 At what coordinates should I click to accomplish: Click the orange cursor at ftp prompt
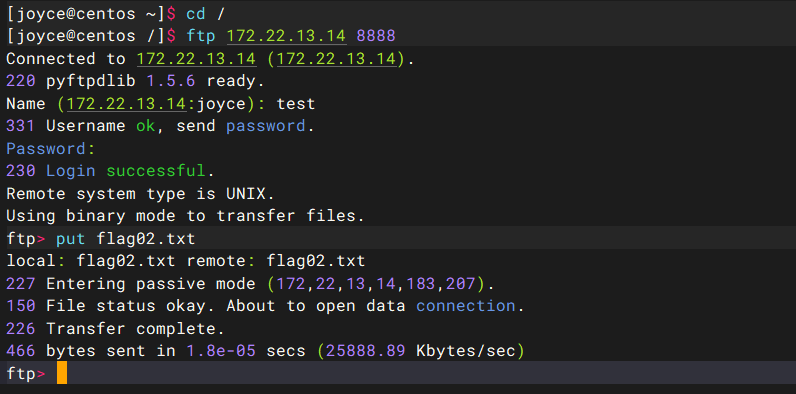point(61,373)
